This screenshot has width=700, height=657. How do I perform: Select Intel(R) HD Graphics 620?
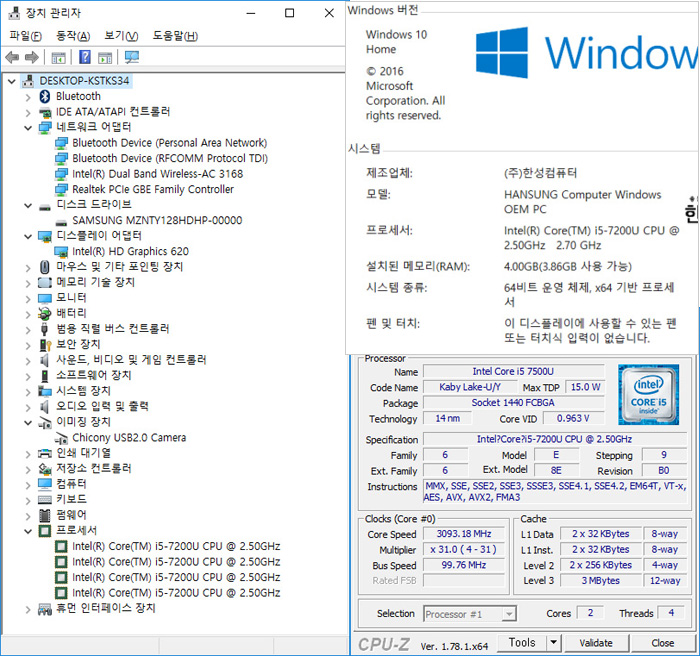130,252
